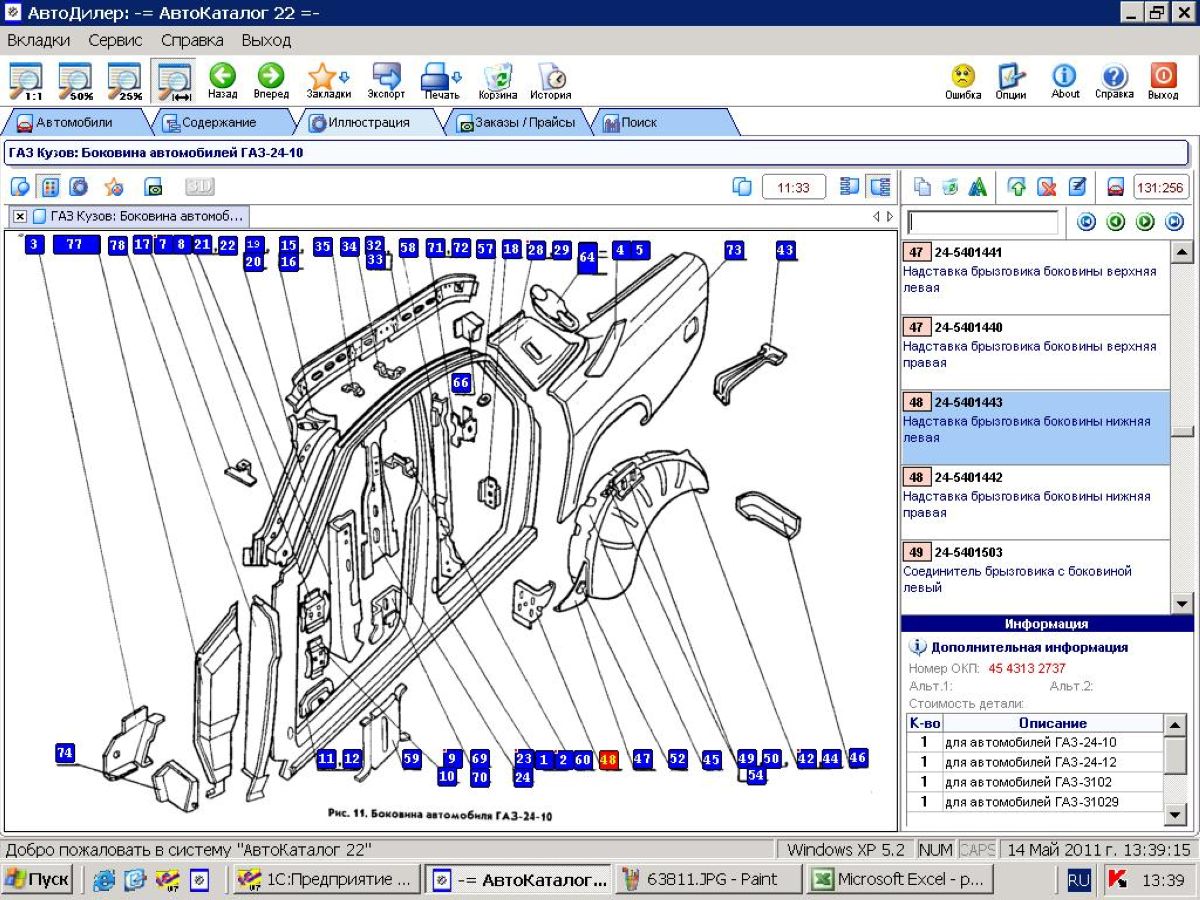Jump to last record navigation button
This screenshot has height=900, width=1200.
[1175, 222]
